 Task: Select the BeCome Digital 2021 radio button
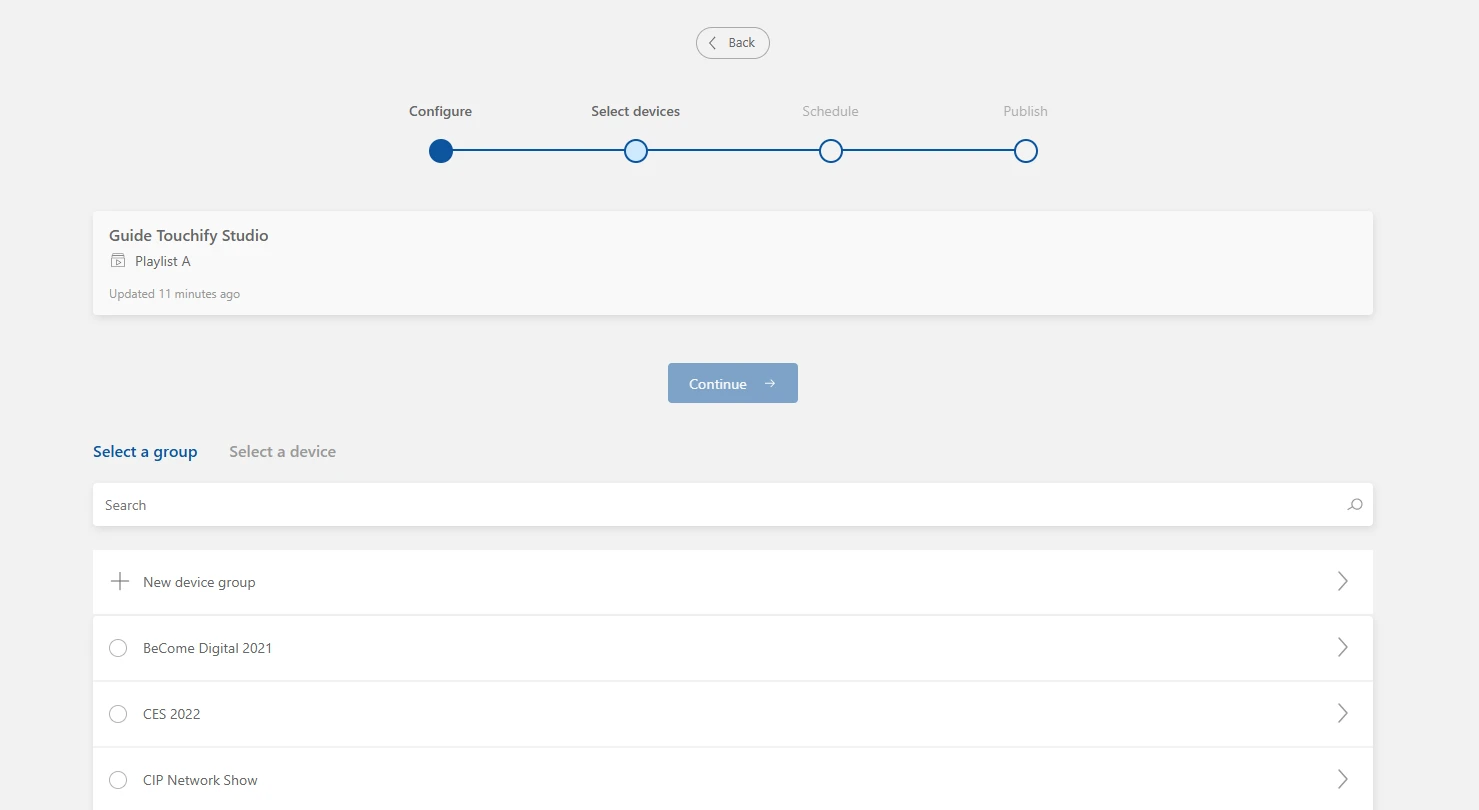[118, 648]
